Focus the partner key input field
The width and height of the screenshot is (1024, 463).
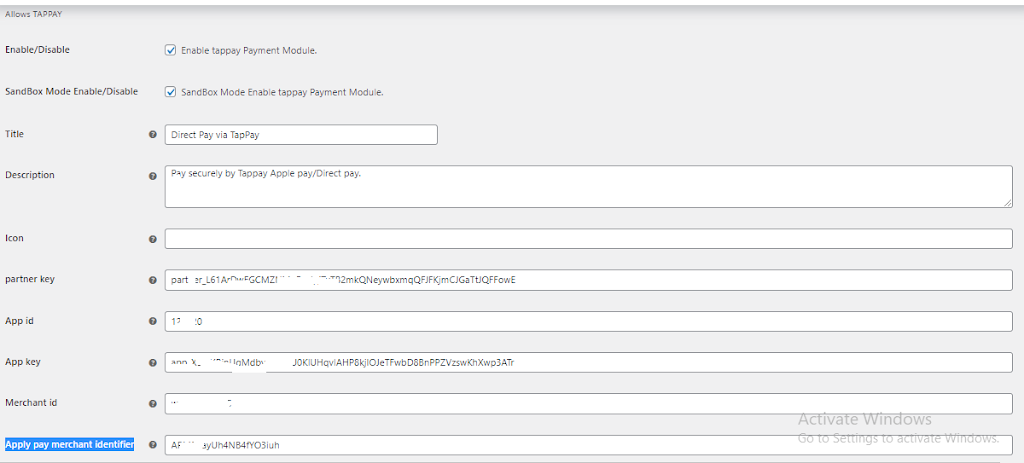pos(588,280)
